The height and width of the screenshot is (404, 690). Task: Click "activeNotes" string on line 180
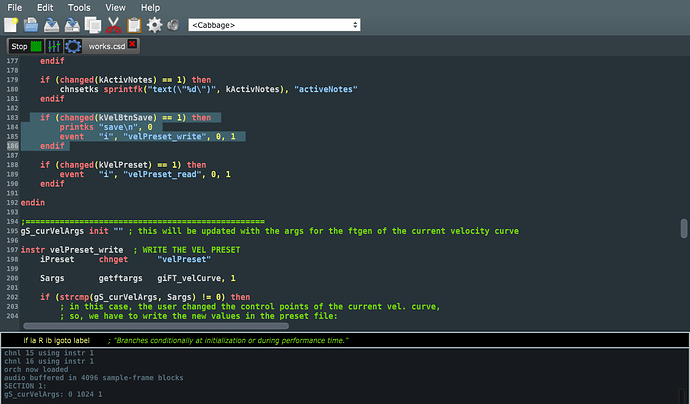point(326,89)
